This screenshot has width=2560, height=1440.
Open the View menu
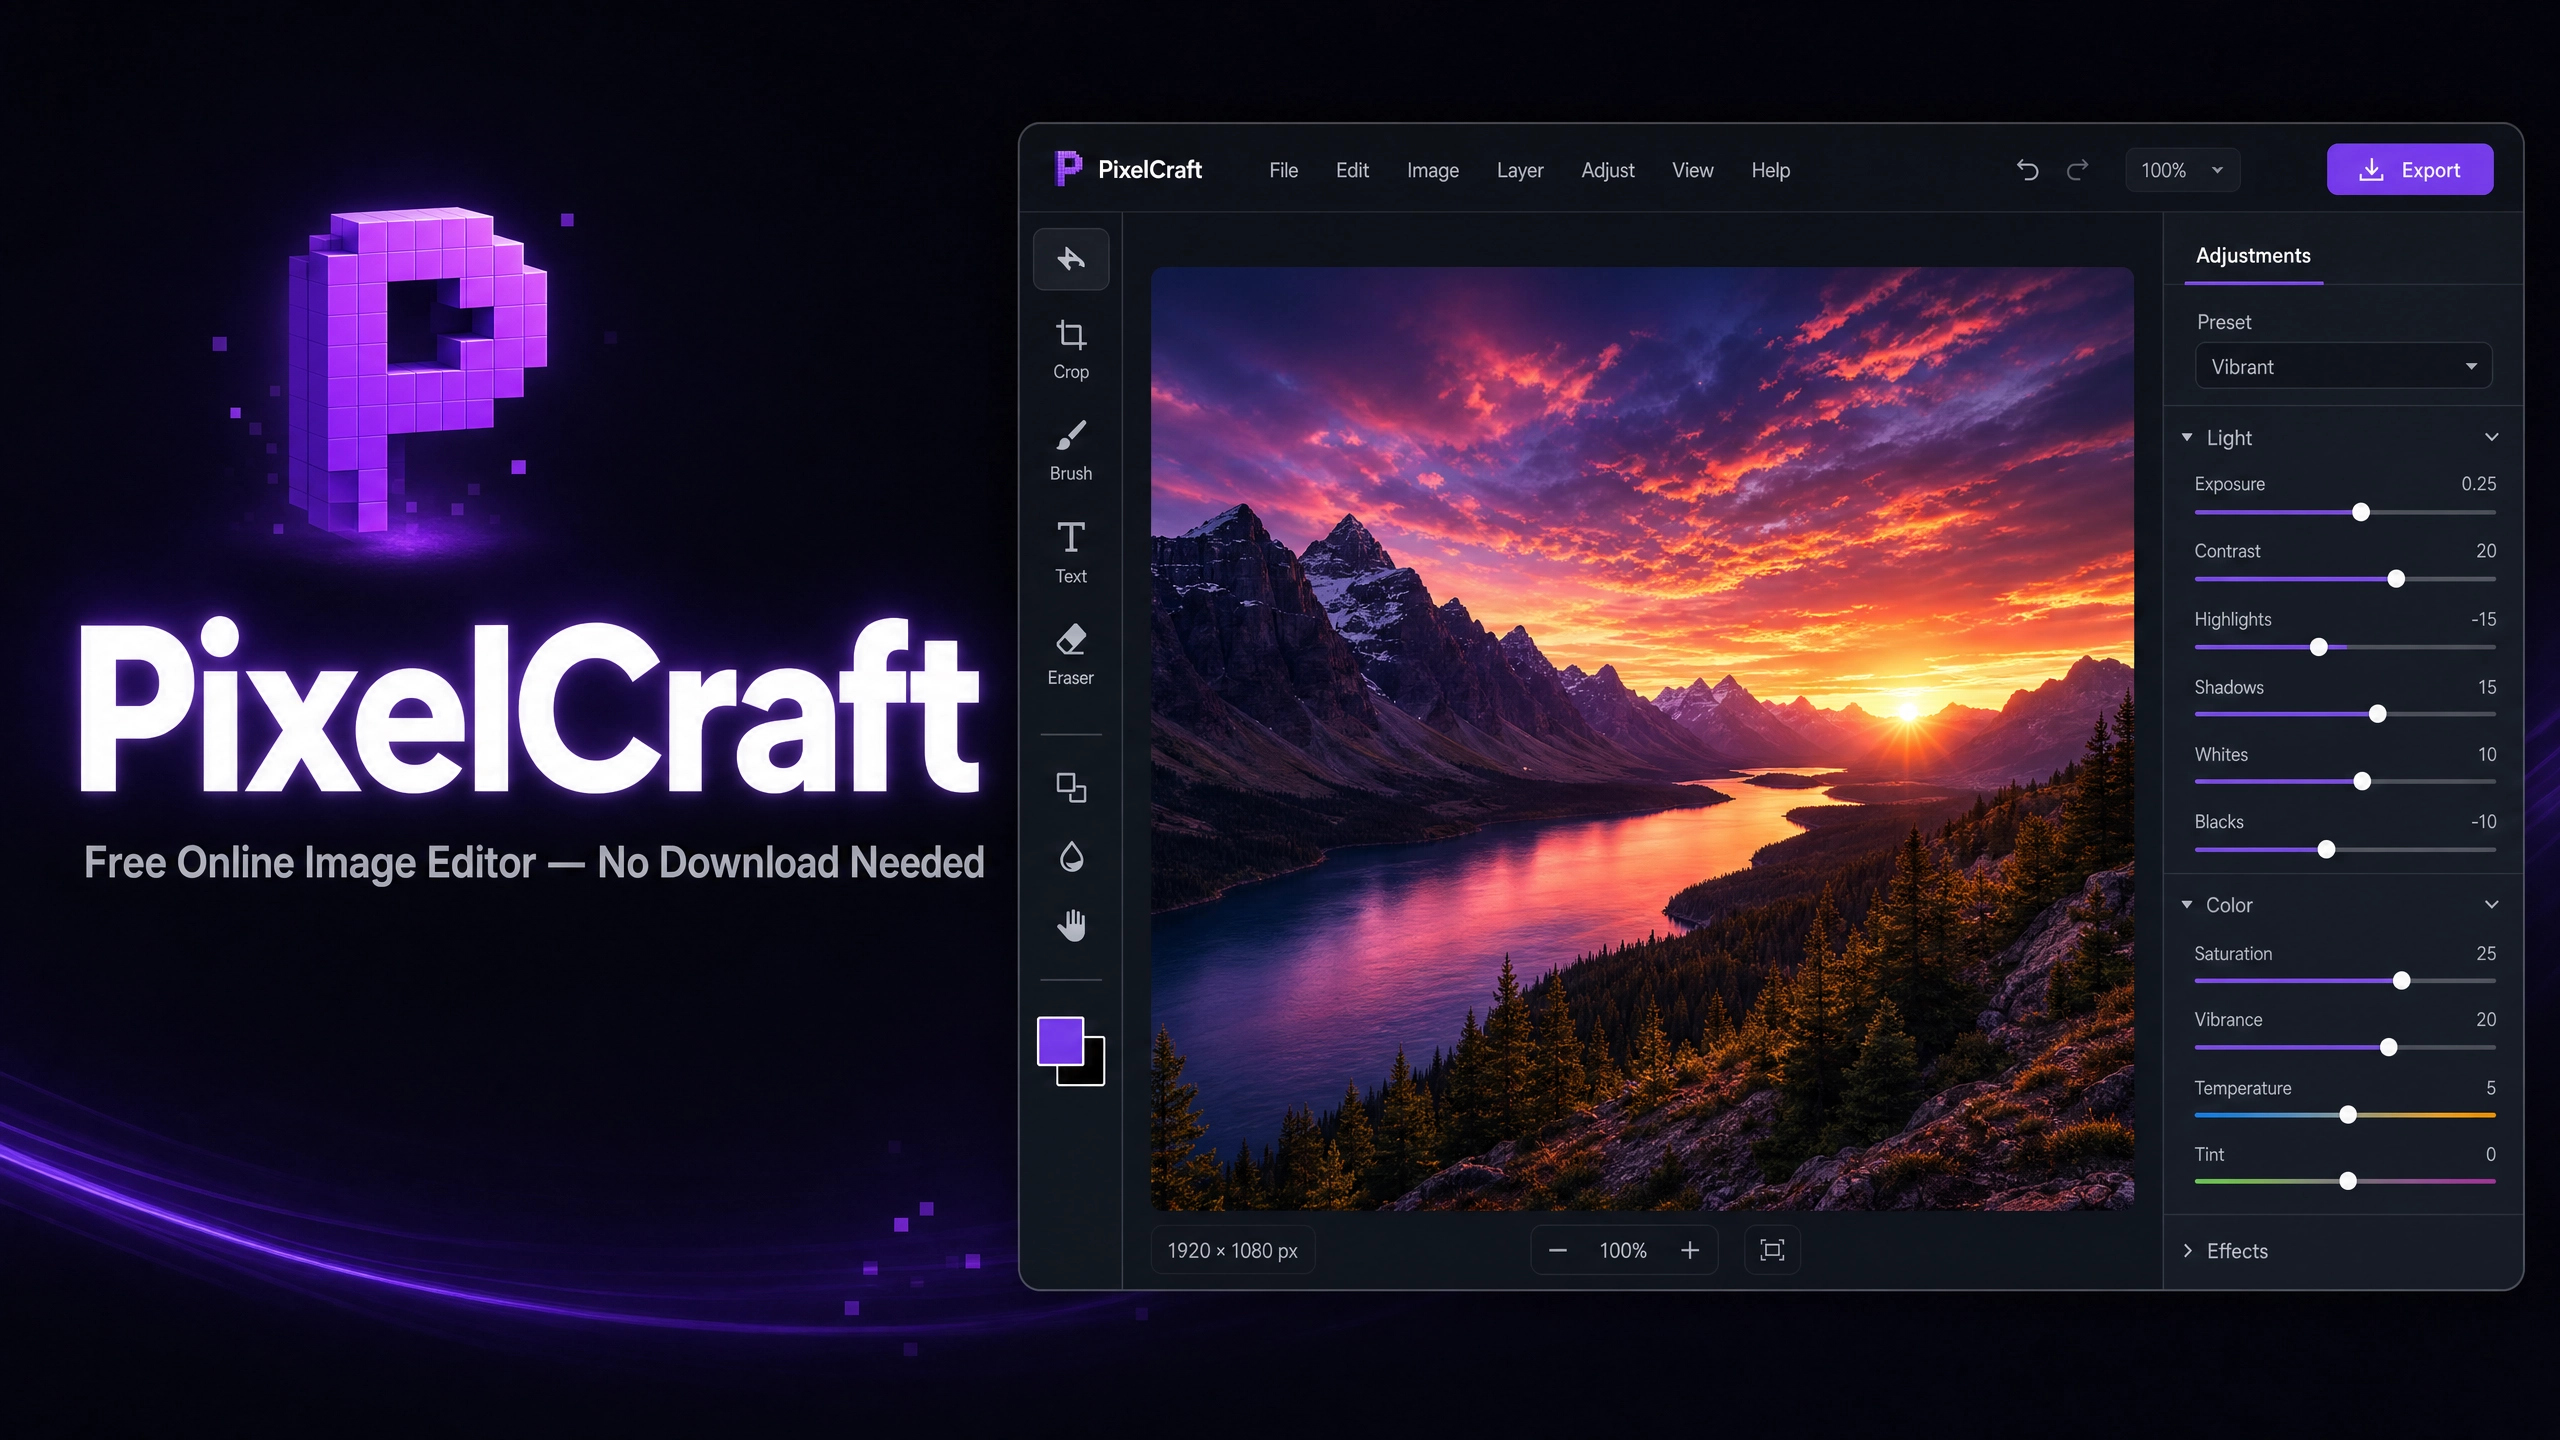tap(1692, 170)
